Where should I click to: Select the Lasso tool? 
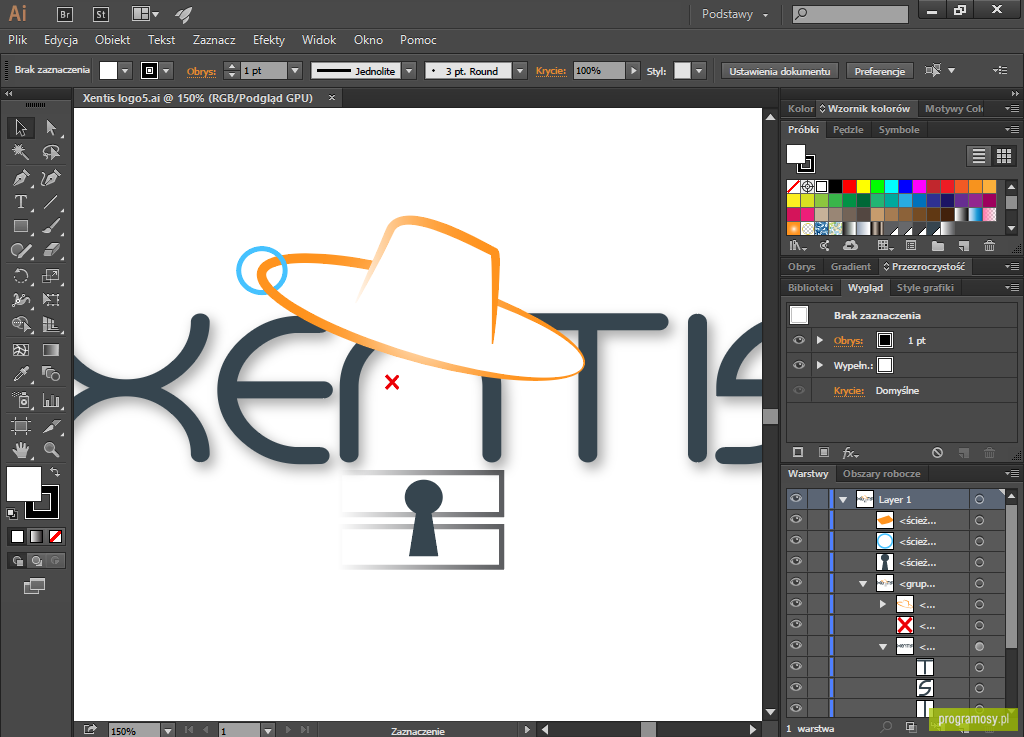click(x=51, y=152)
